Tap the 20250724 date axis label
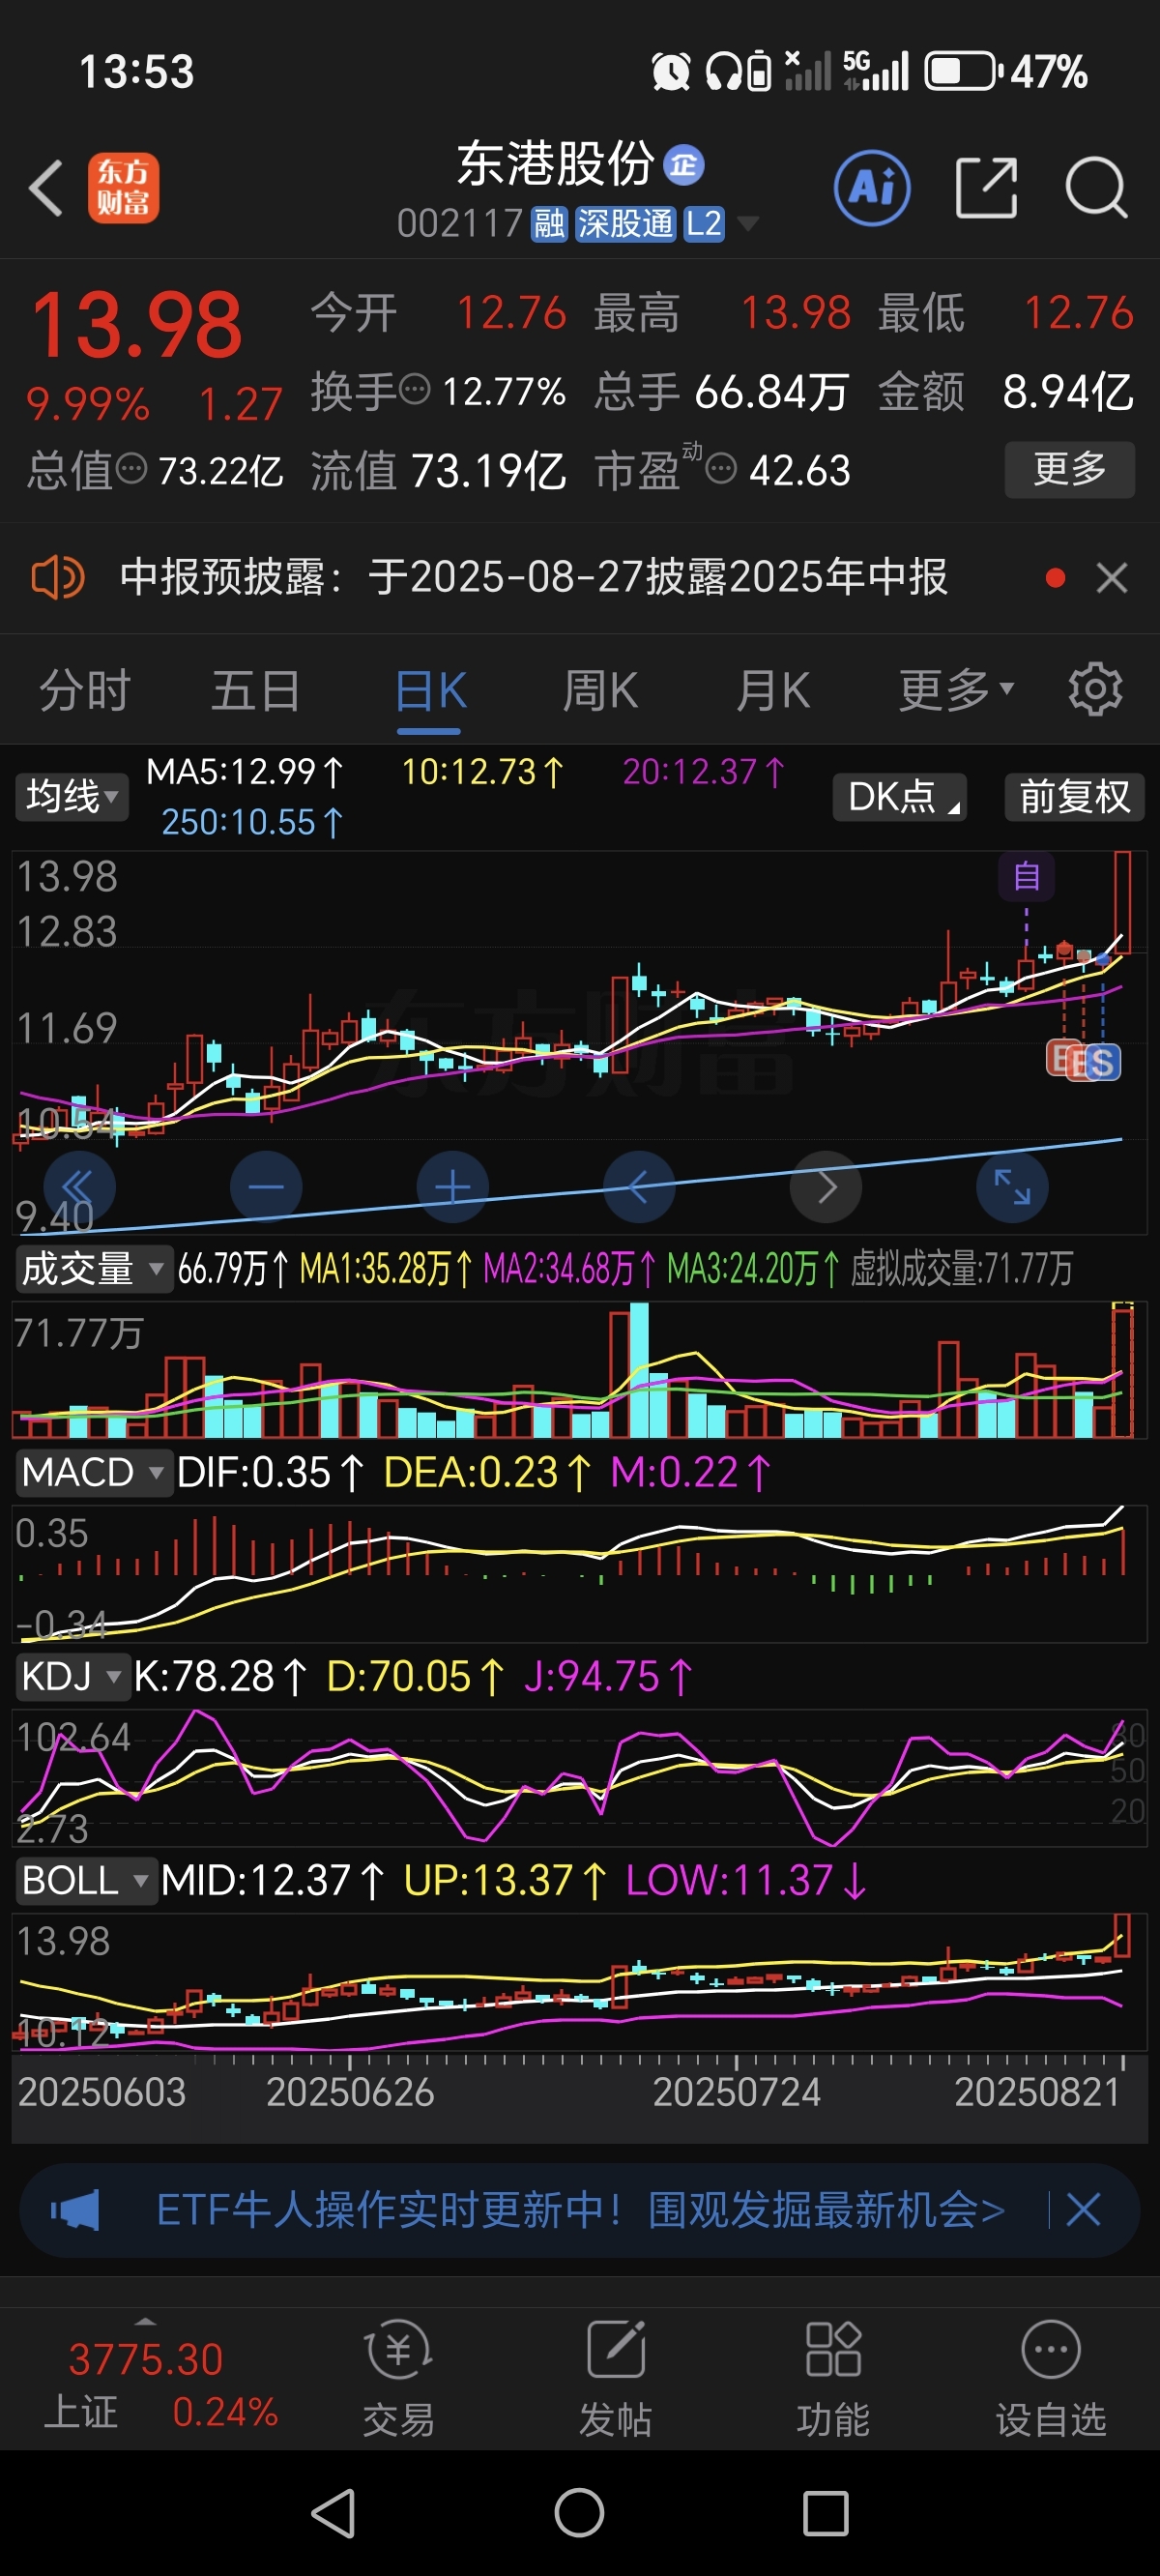 pyautogui.click(x=737, y=2092)
